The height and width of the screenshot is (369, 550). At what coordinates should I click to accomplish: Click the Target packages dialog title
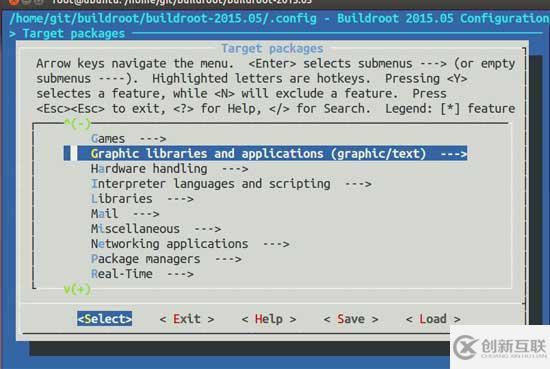pyautogui.click(x=272, y=48)
